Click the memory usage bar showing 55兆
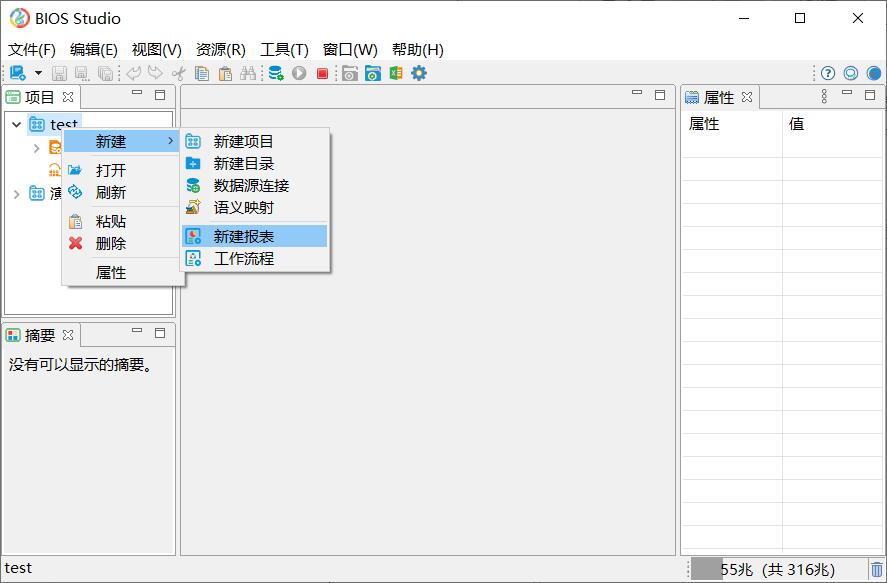Screen dimensions: 887x583 778,569
